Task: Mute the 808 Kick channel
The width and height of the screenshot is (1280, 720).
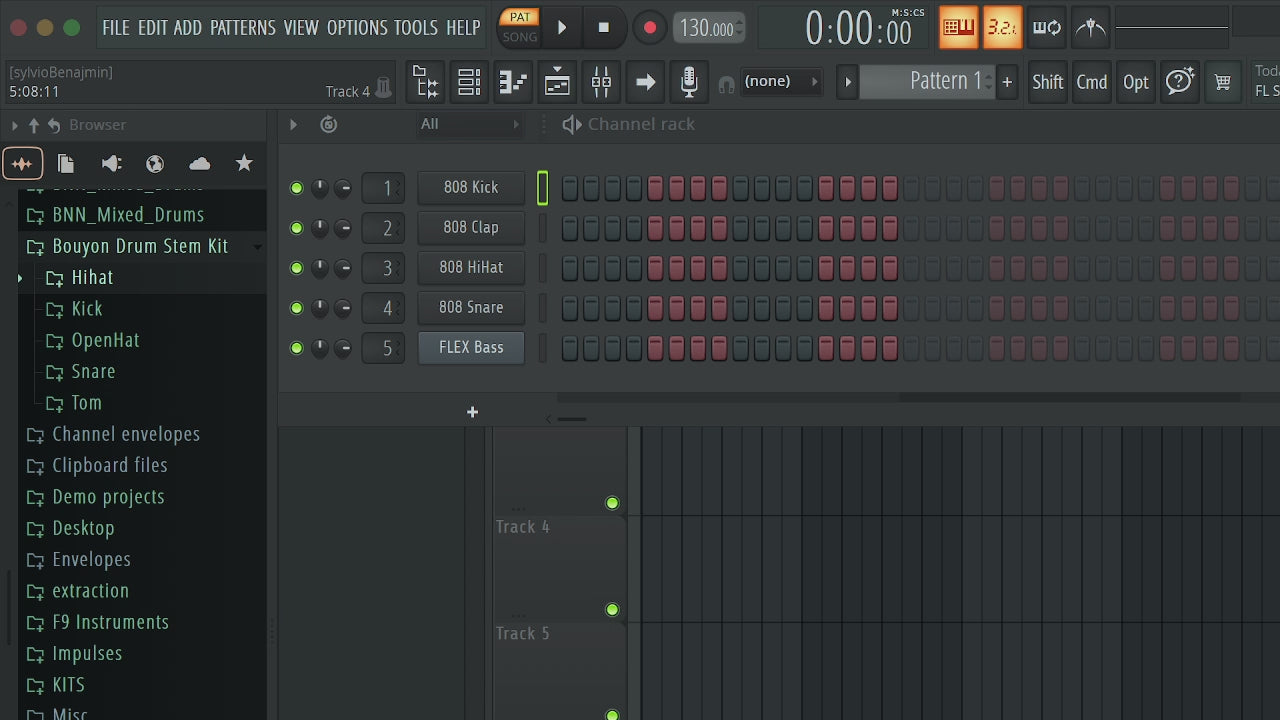Action: pyautogui.click(x=296, y=188)
